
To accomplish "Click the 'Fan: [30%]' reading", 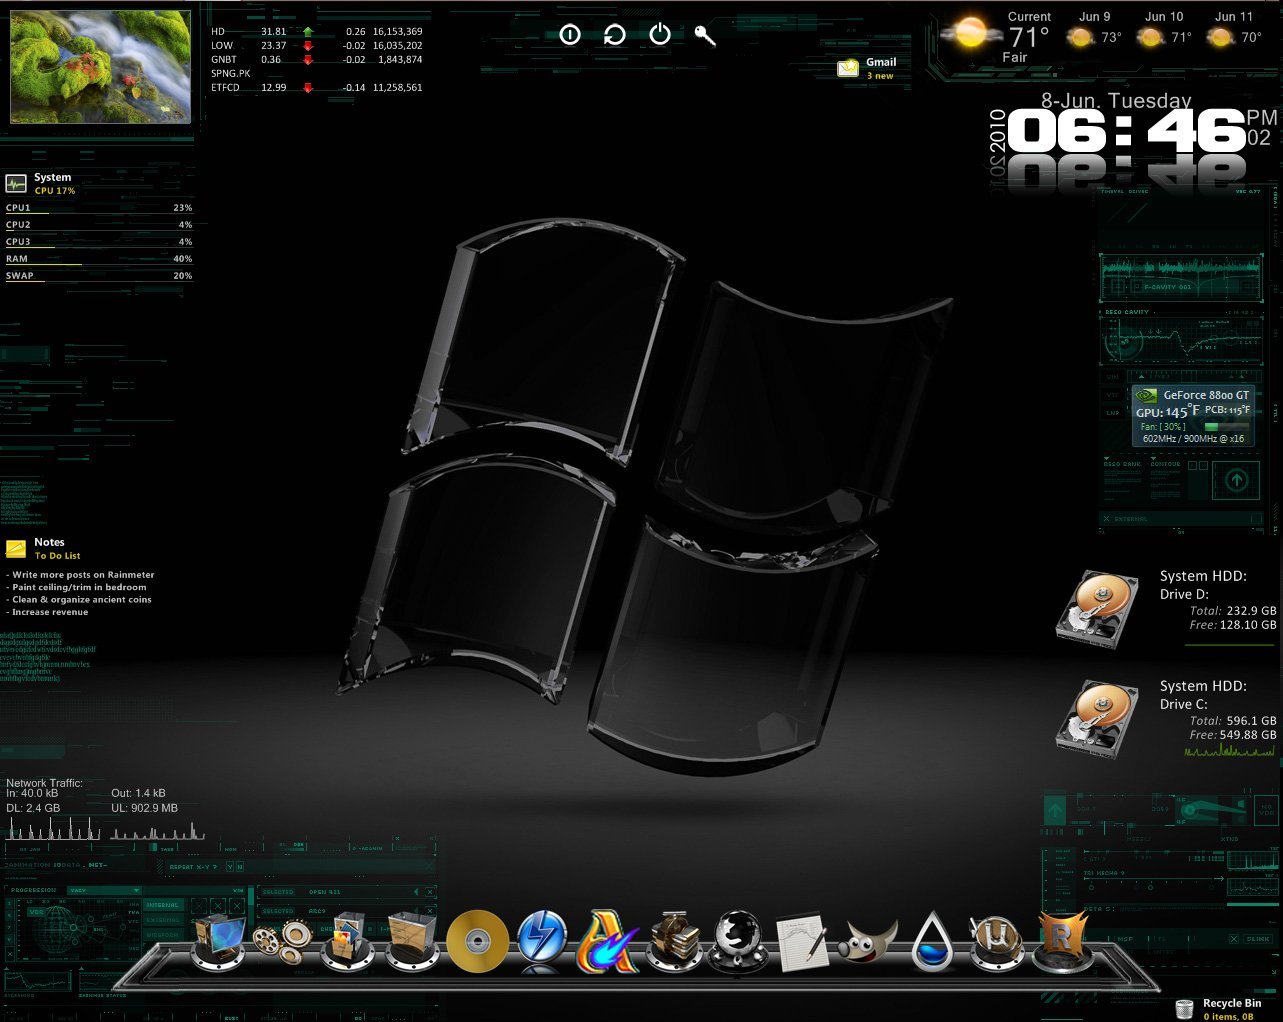I will tap(1163, 426).
